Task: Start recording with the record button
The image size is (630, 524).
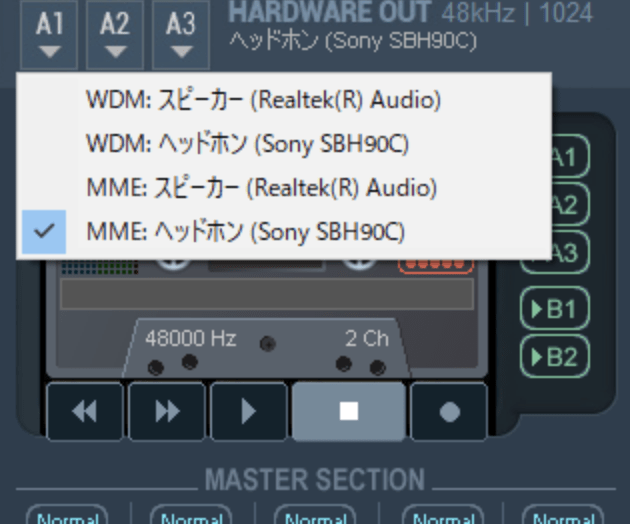Action: point(449,411)
